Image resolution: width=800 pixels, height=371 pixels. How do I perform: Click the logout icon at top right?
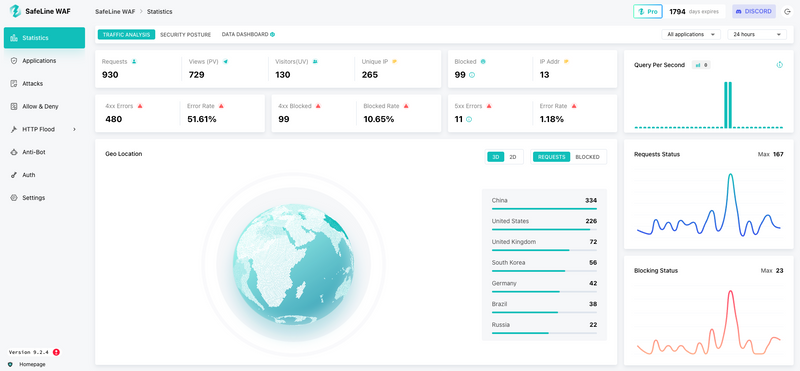click(x=787, y=11)
